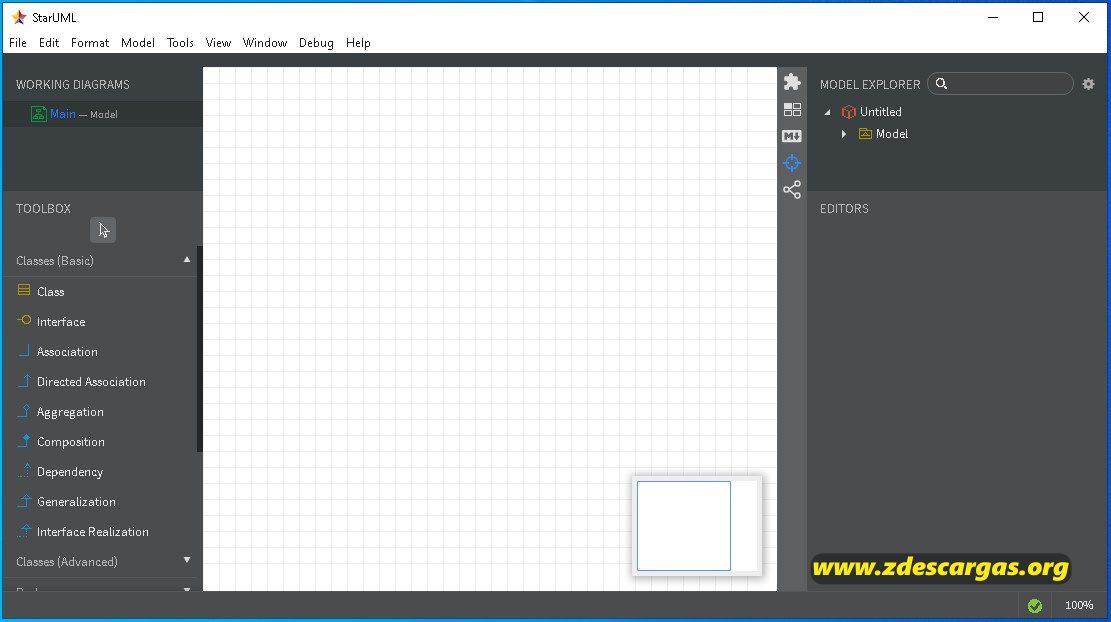
Task: Open the Edit menu
Action: [49, 43]
